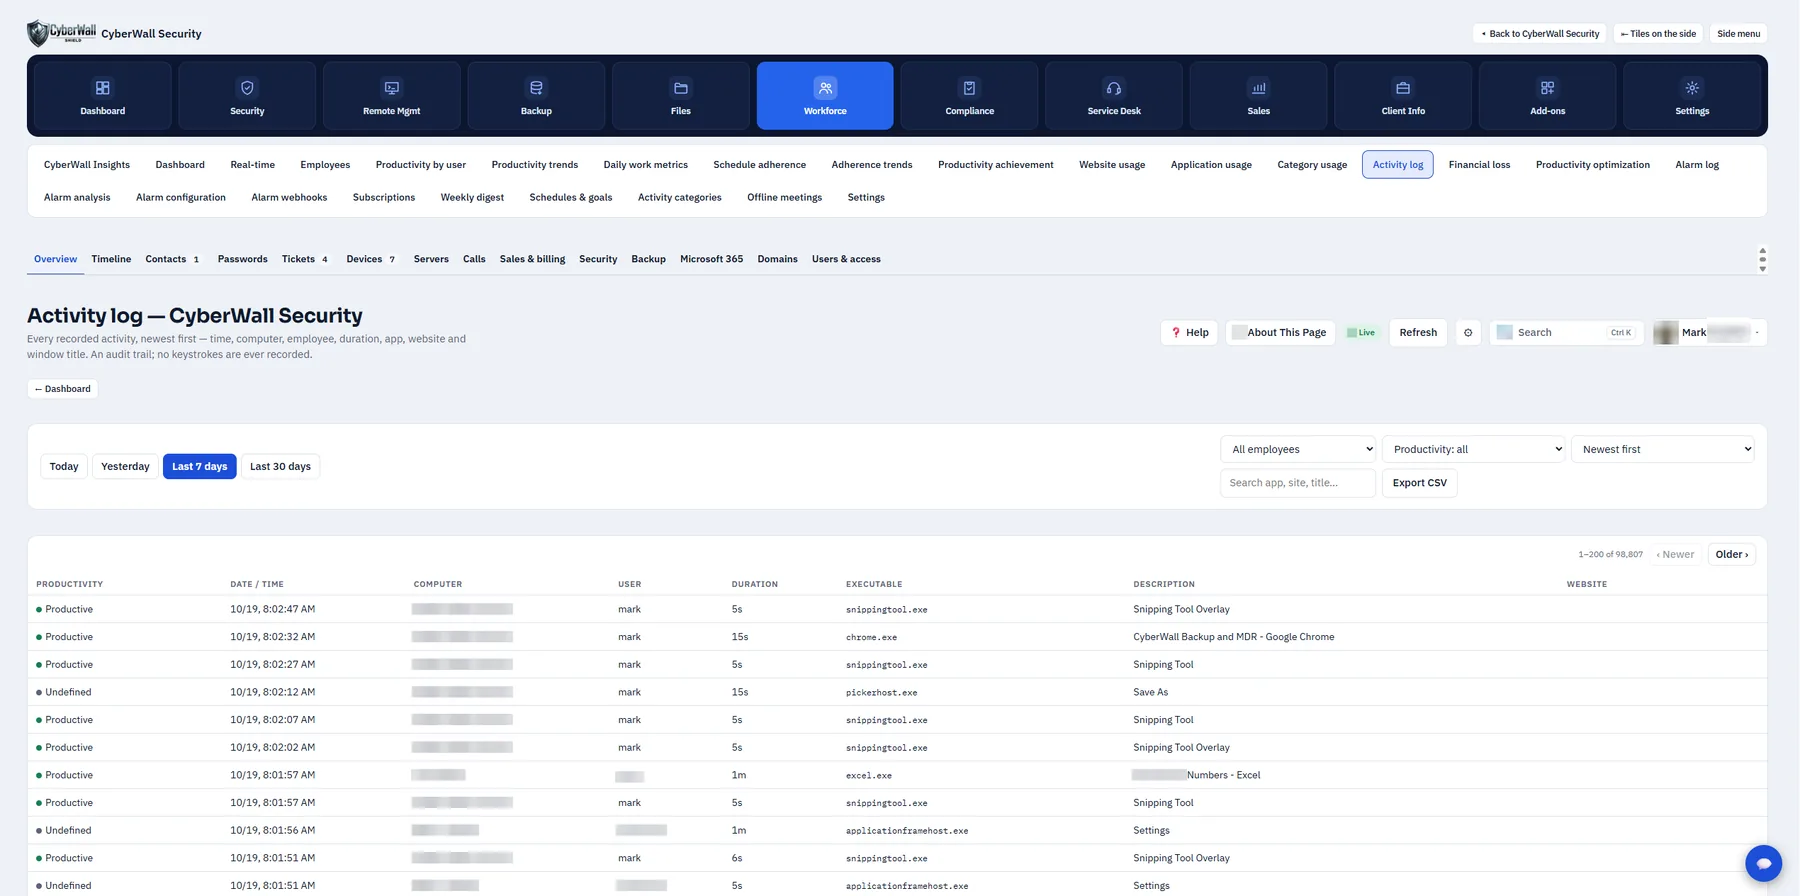Click the Help button

(x=1189, y=333)
